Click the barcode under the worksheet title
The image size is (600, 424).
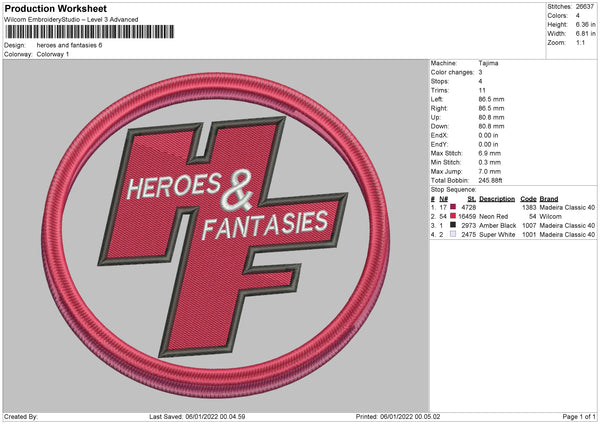90,32
